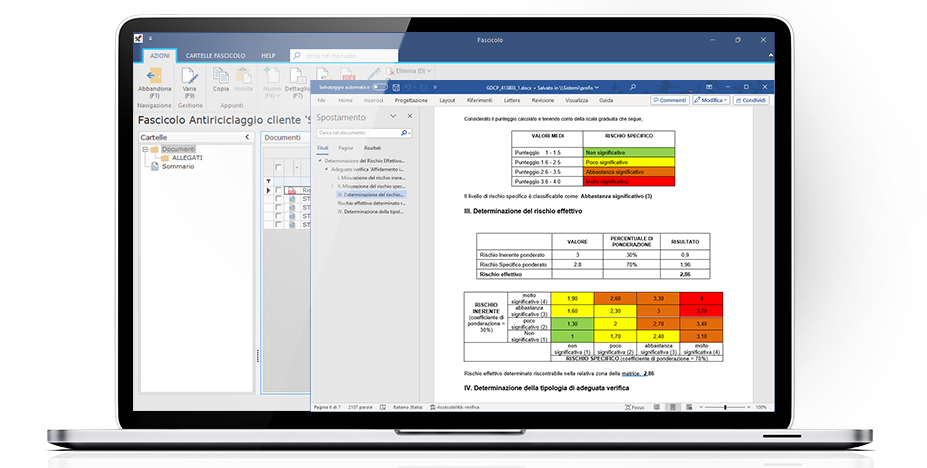Click the Varia (F9) document icon

[x=188, y=76]
